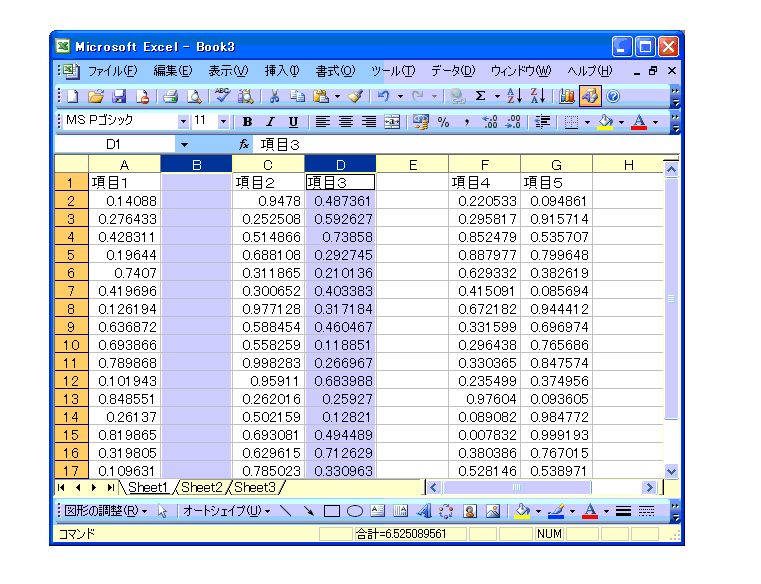This screenshot has width=761, height=584.
Task: Click the AutoSum sigma icon
Action: [x=480, y=96]
